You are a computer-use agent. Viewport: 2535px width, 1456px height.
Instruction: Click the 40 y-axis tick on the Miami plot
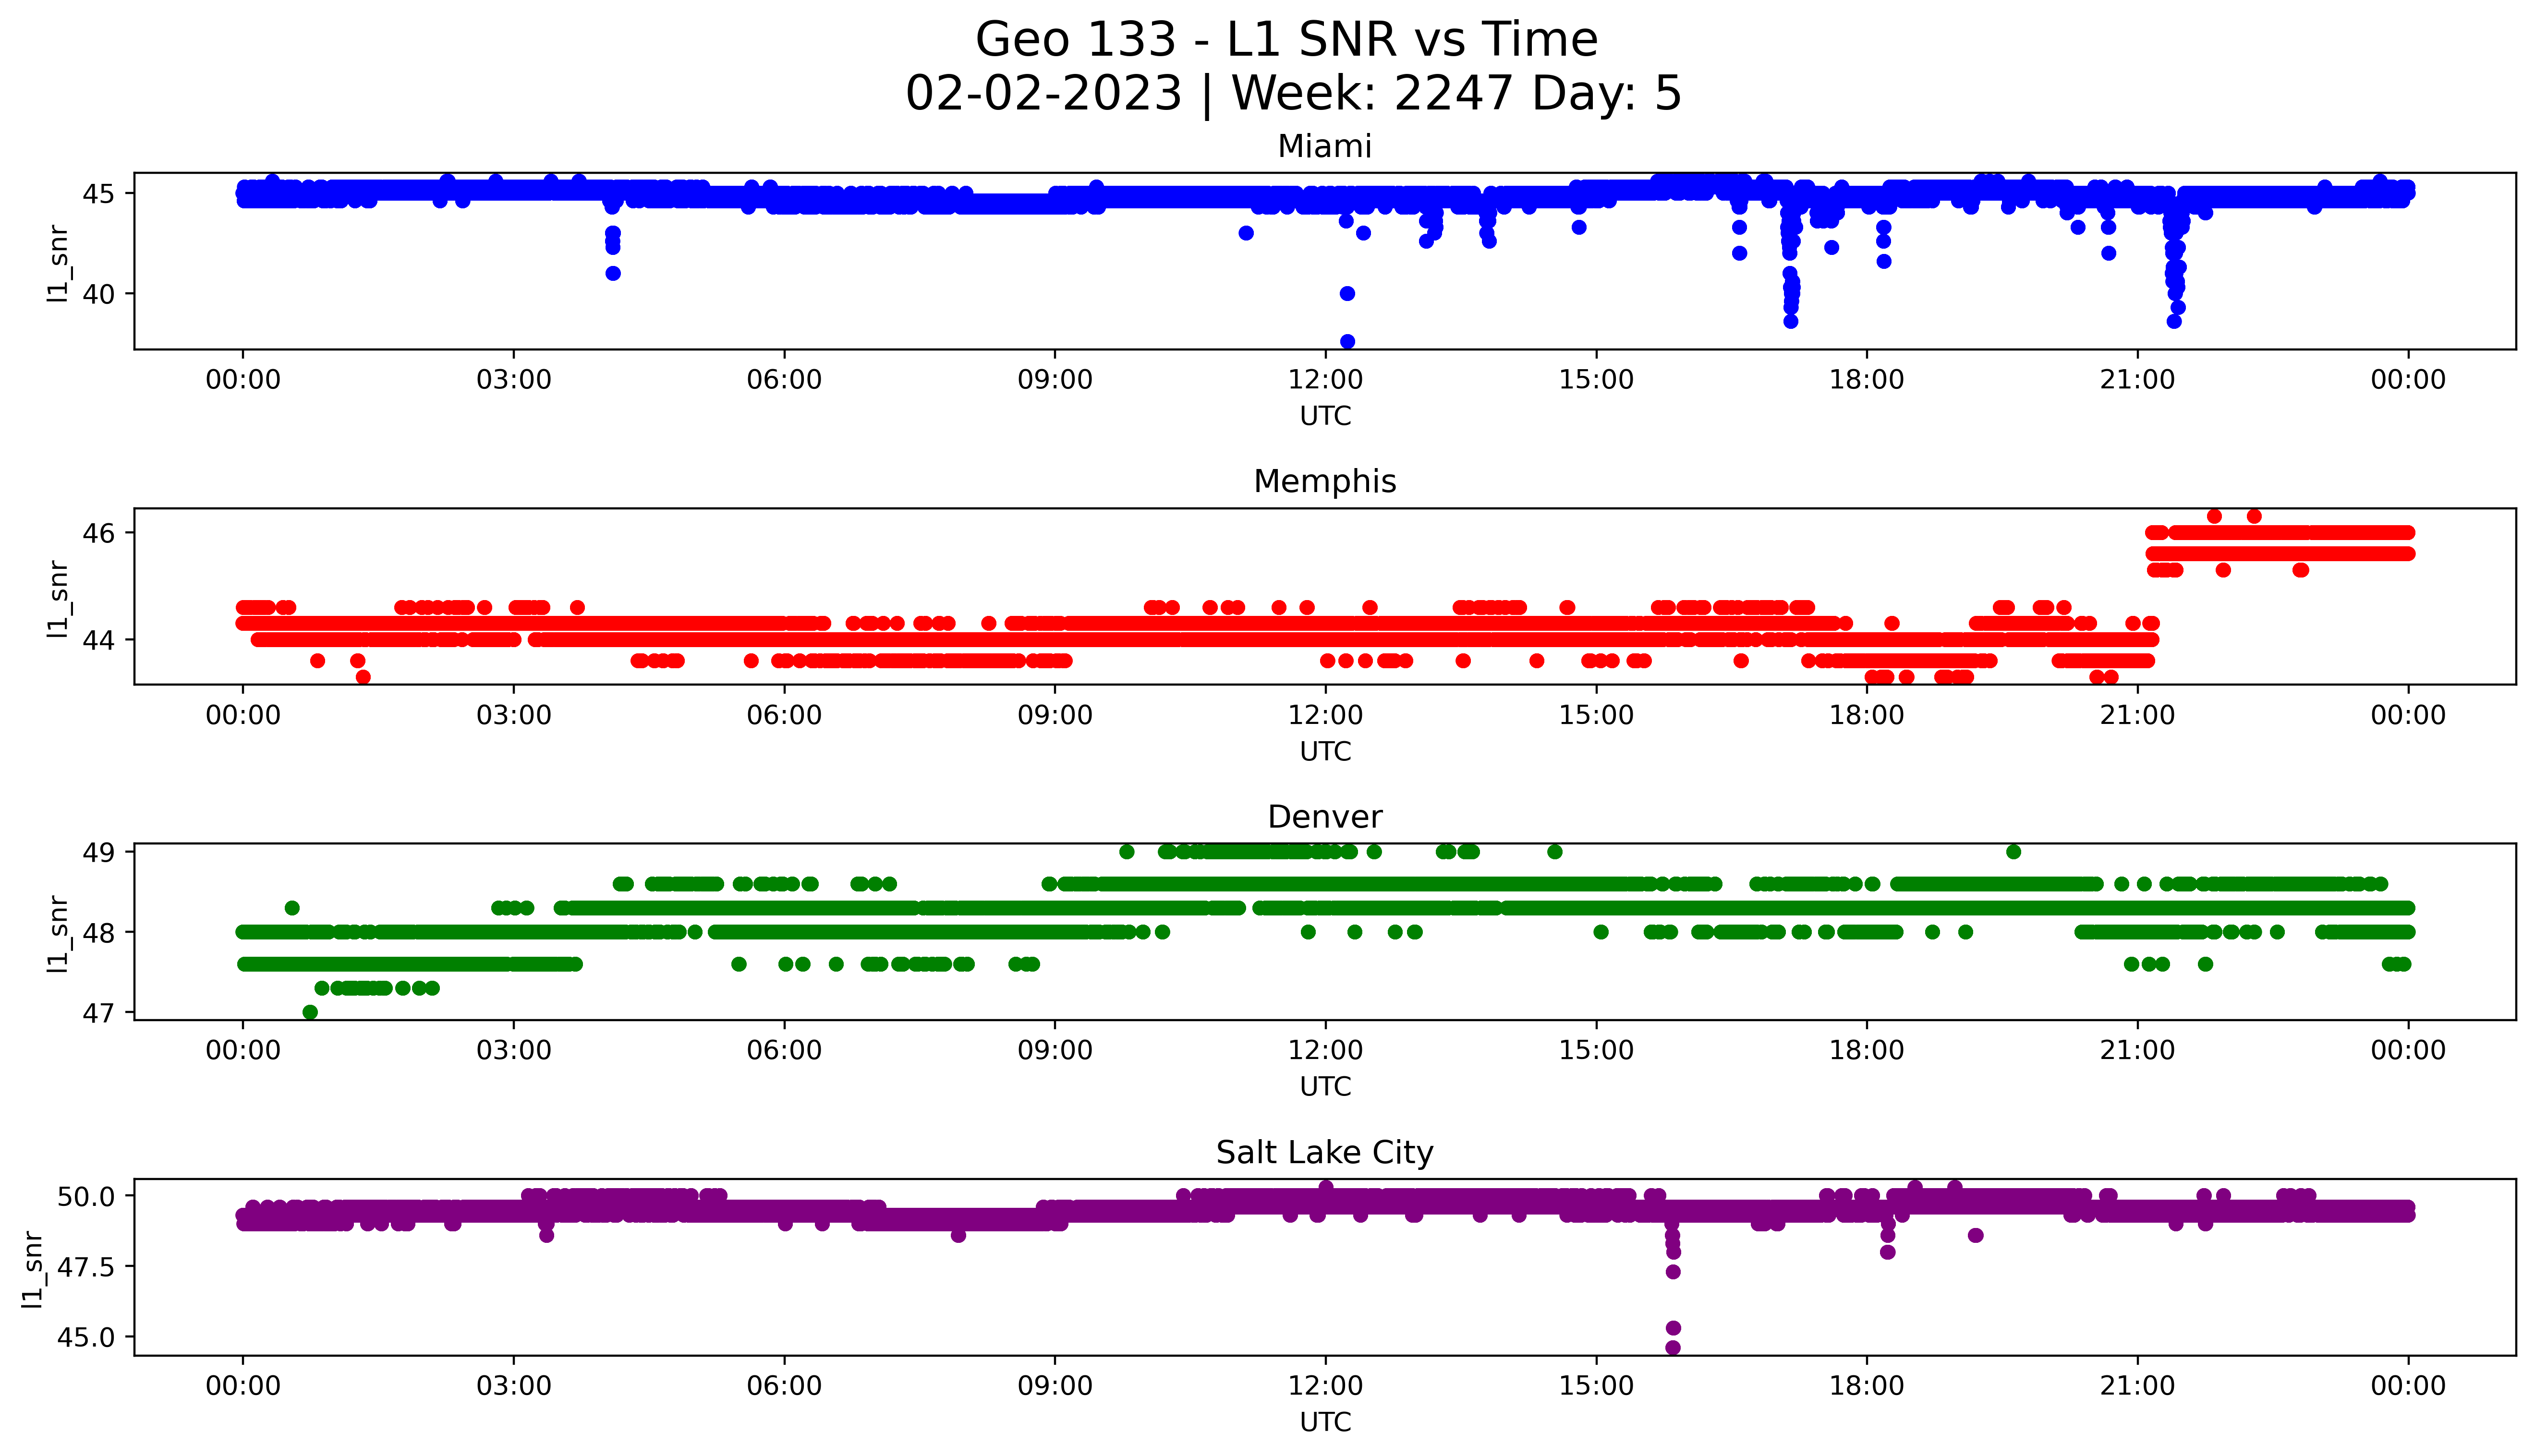[99, 294]
